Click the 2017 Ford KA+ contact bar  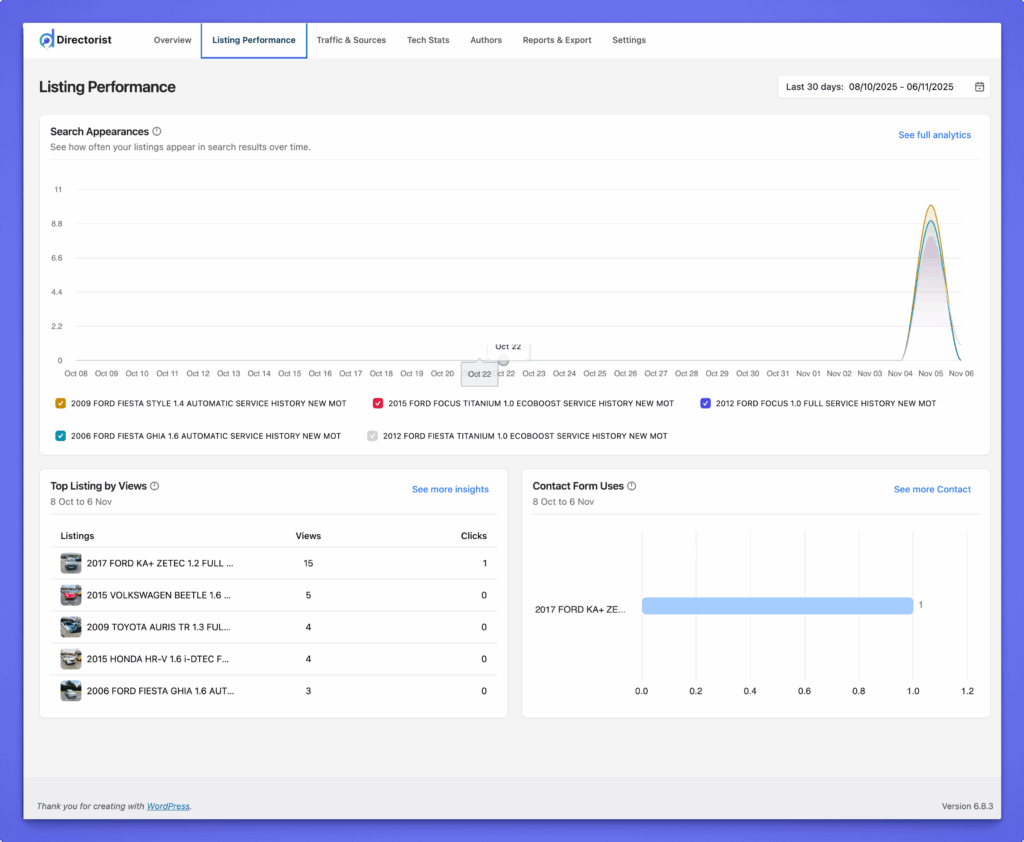777,606
